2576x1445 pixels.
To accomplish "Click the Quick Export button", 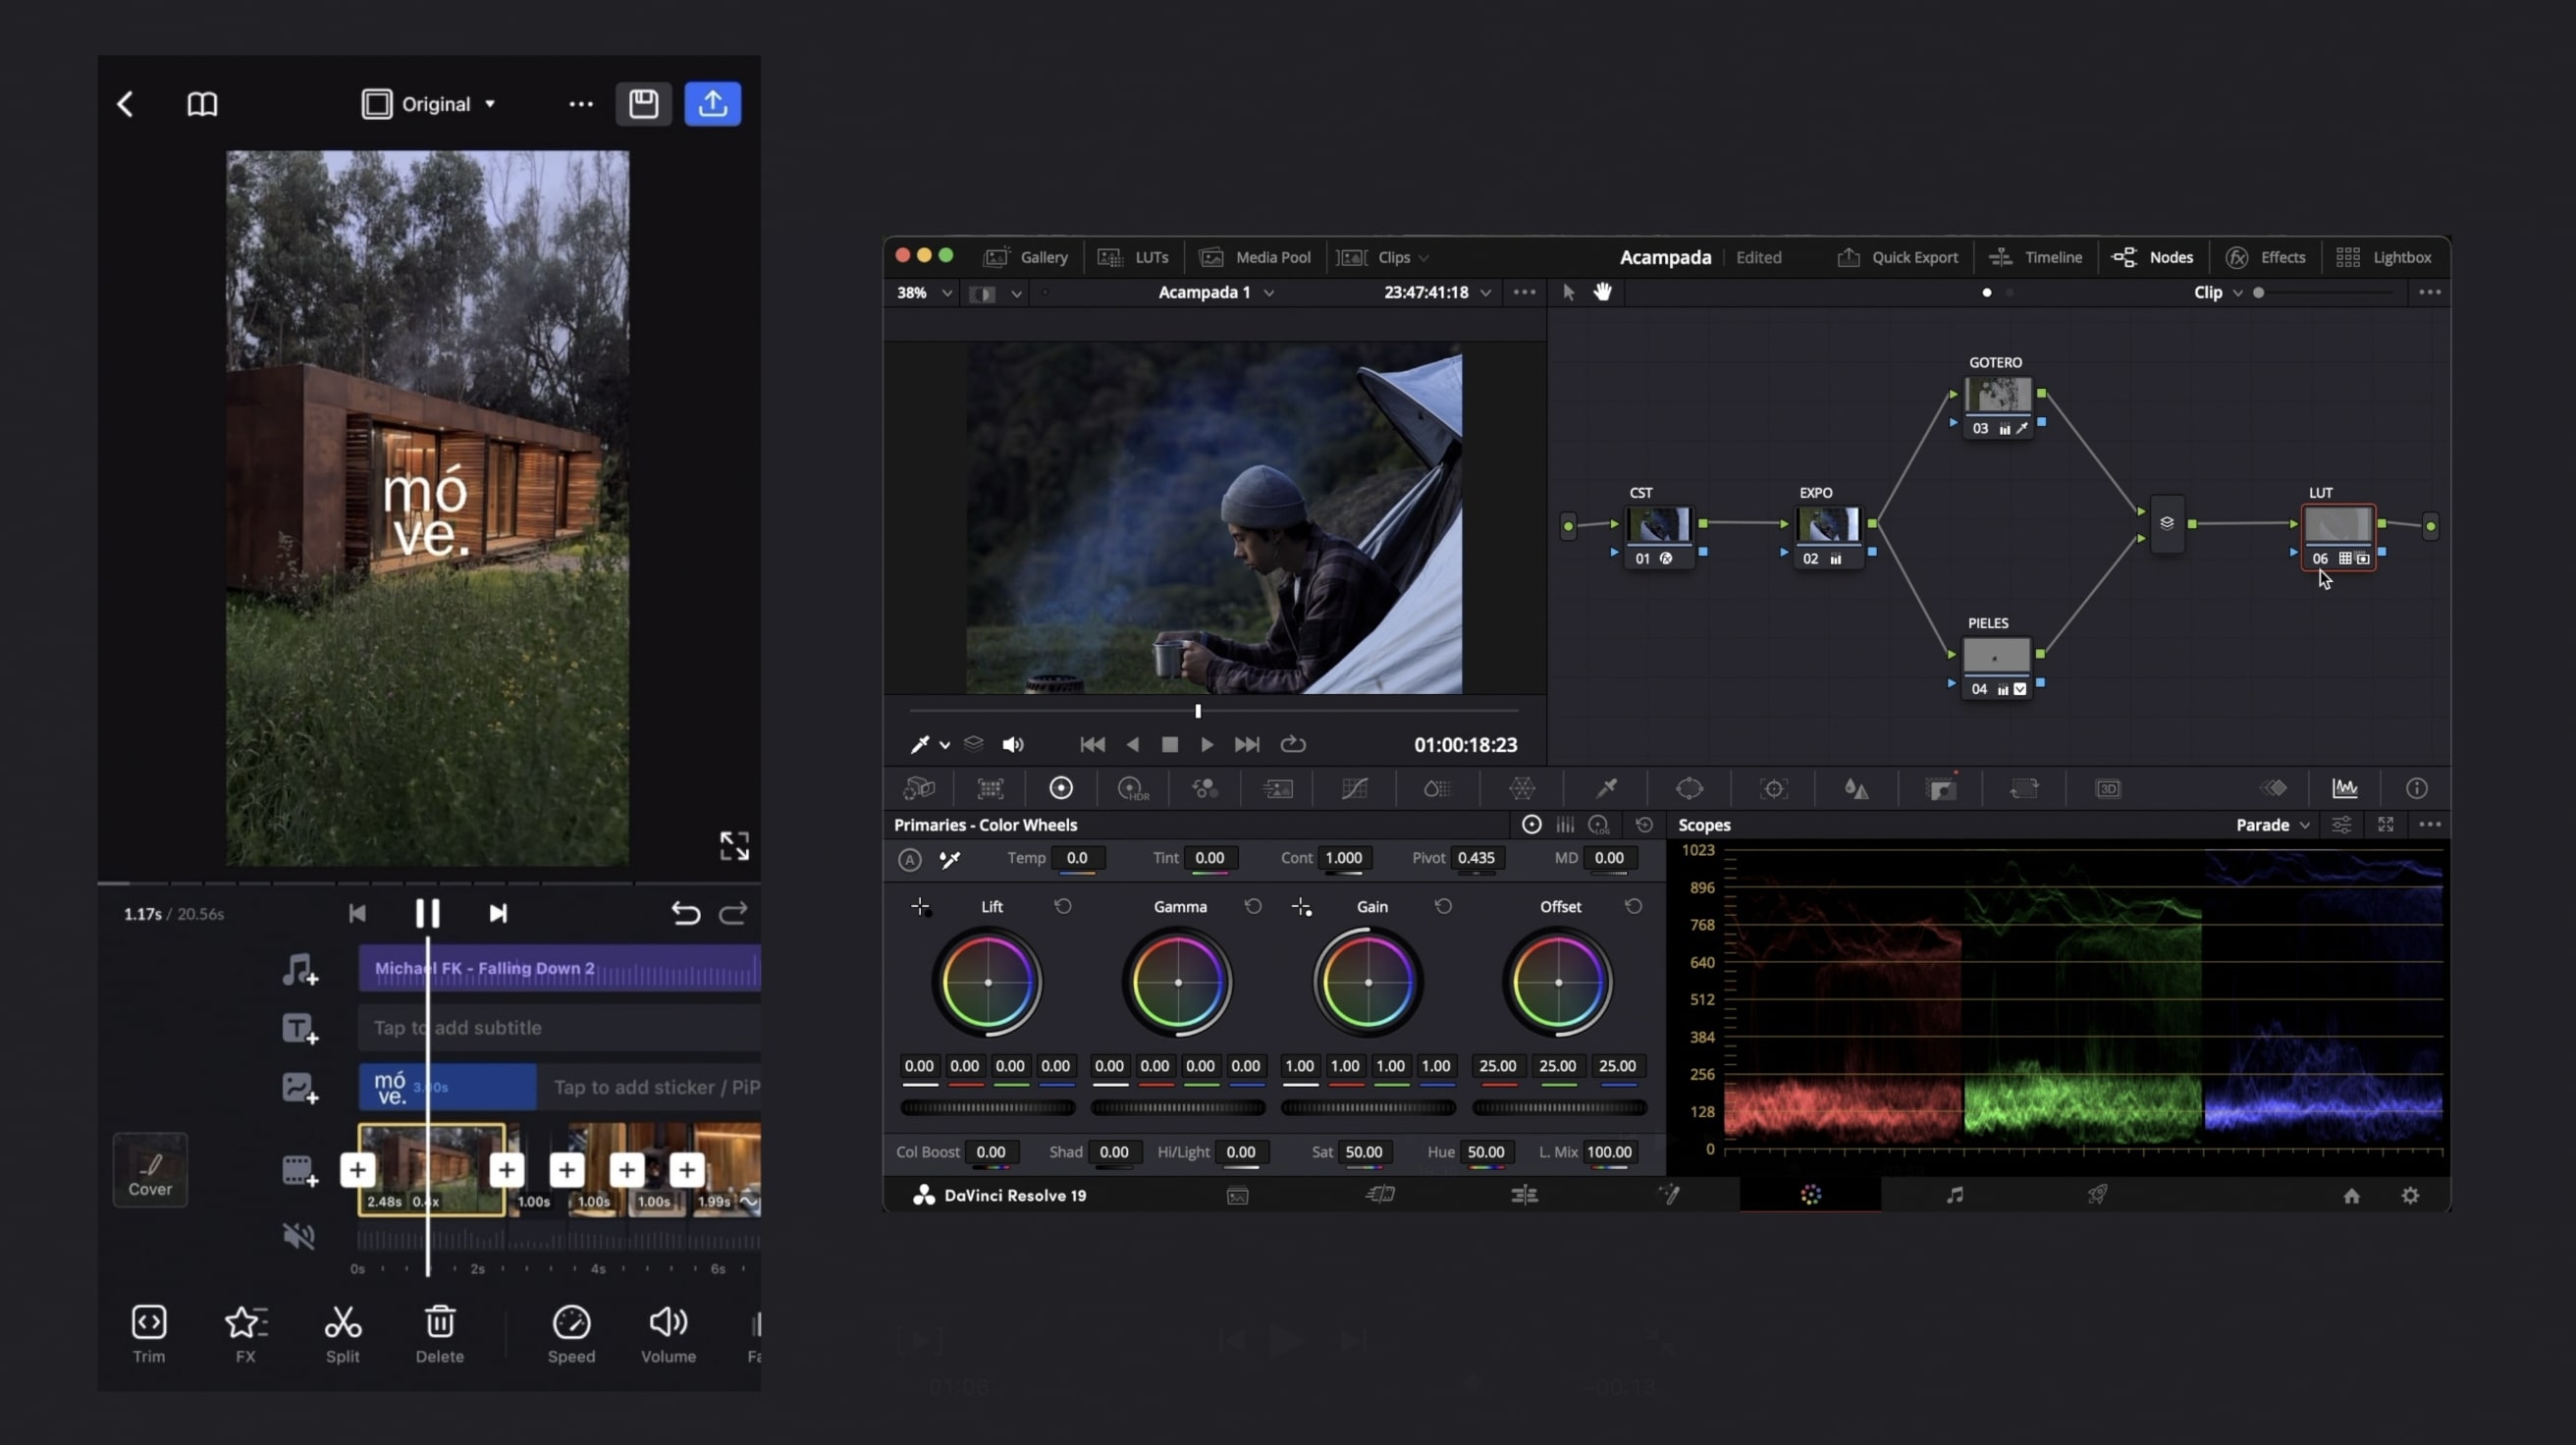I will [x=1898, y=258].
